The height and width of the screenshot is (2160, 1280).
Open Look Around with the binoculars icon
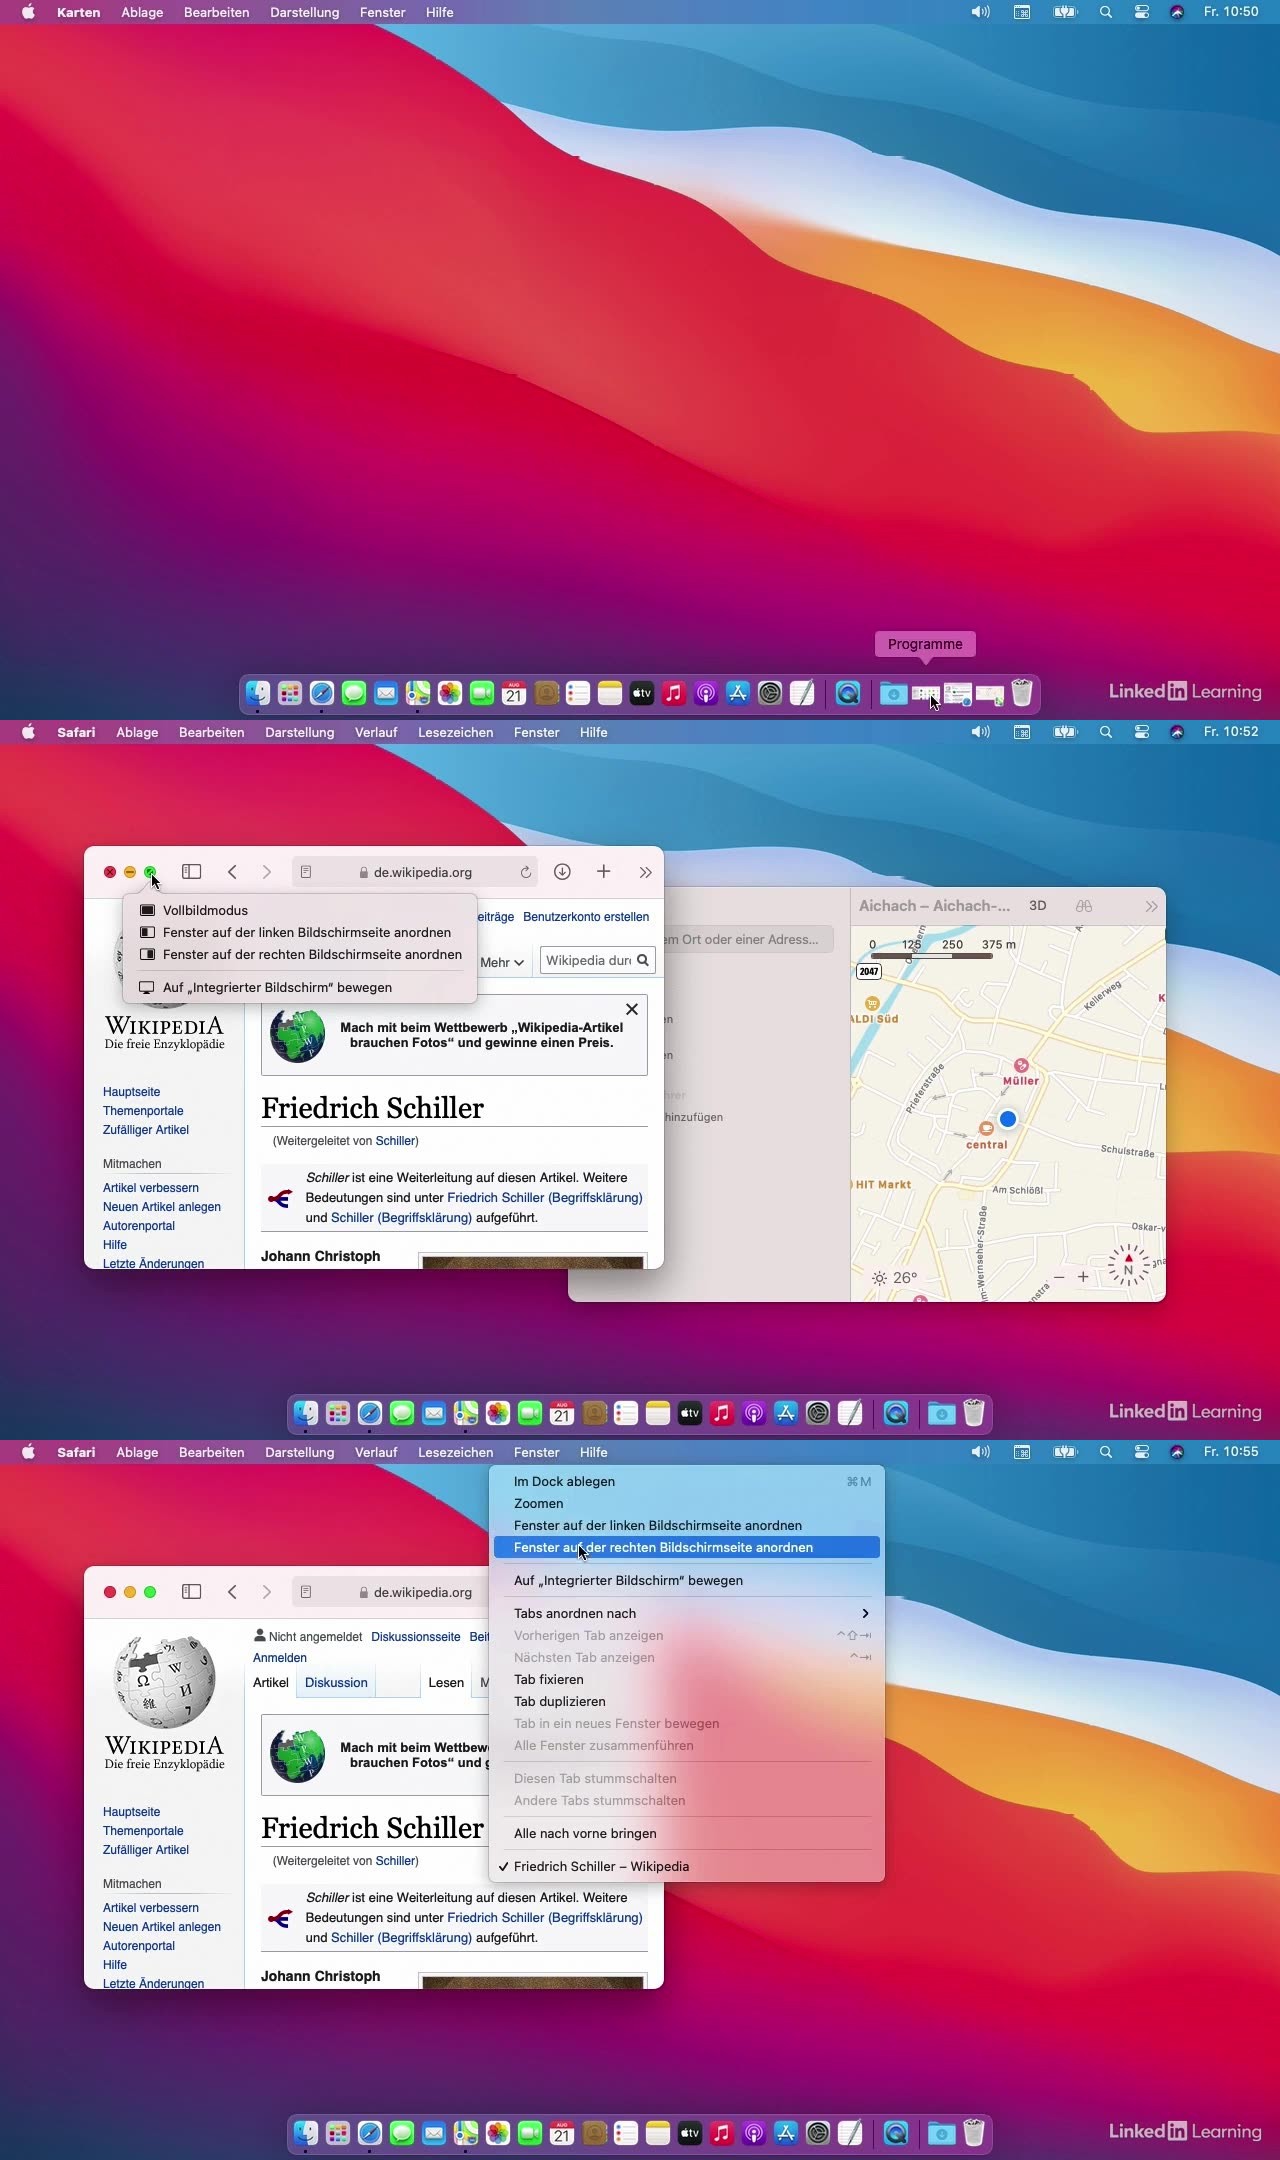pyautogui.click(x=1084, y=906)
